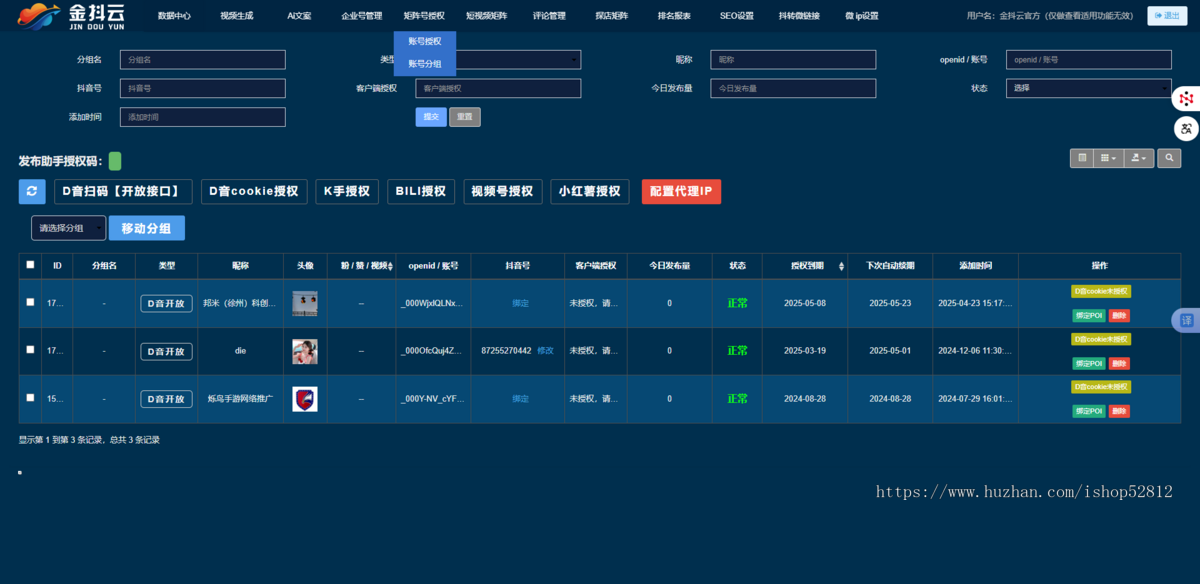
Task: Click the 移动分组 button
Action: (147, 228)
